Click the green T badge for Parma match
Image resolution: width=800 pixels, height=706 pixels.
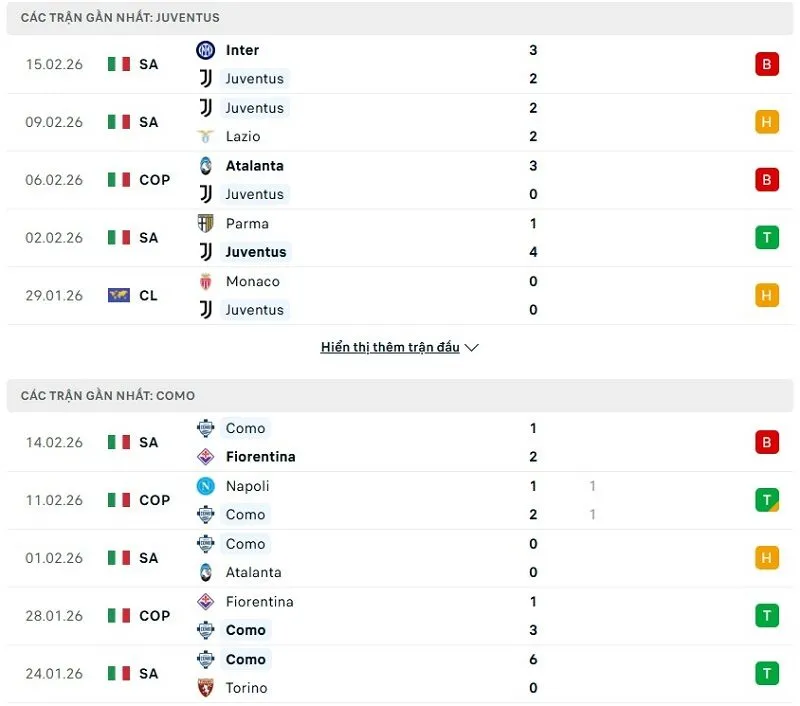coord(767,238)
